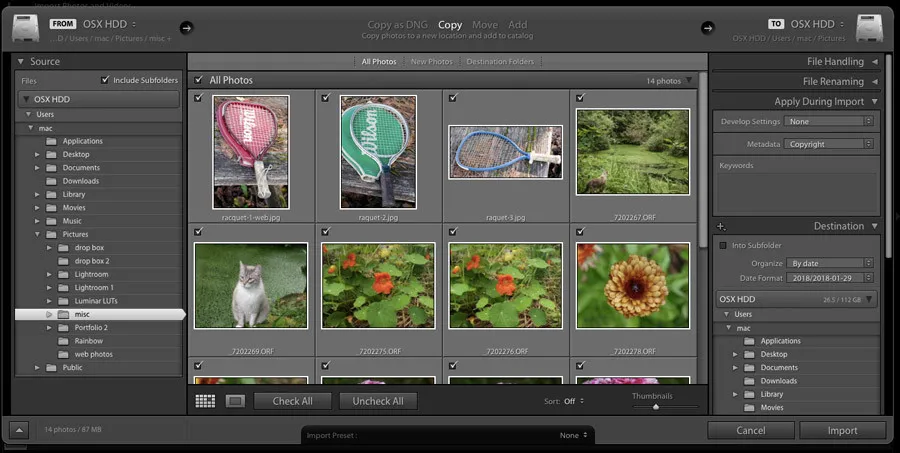
Task: Switch to loupe view icon
Action: pyautogui.click(x=235, y=401)
